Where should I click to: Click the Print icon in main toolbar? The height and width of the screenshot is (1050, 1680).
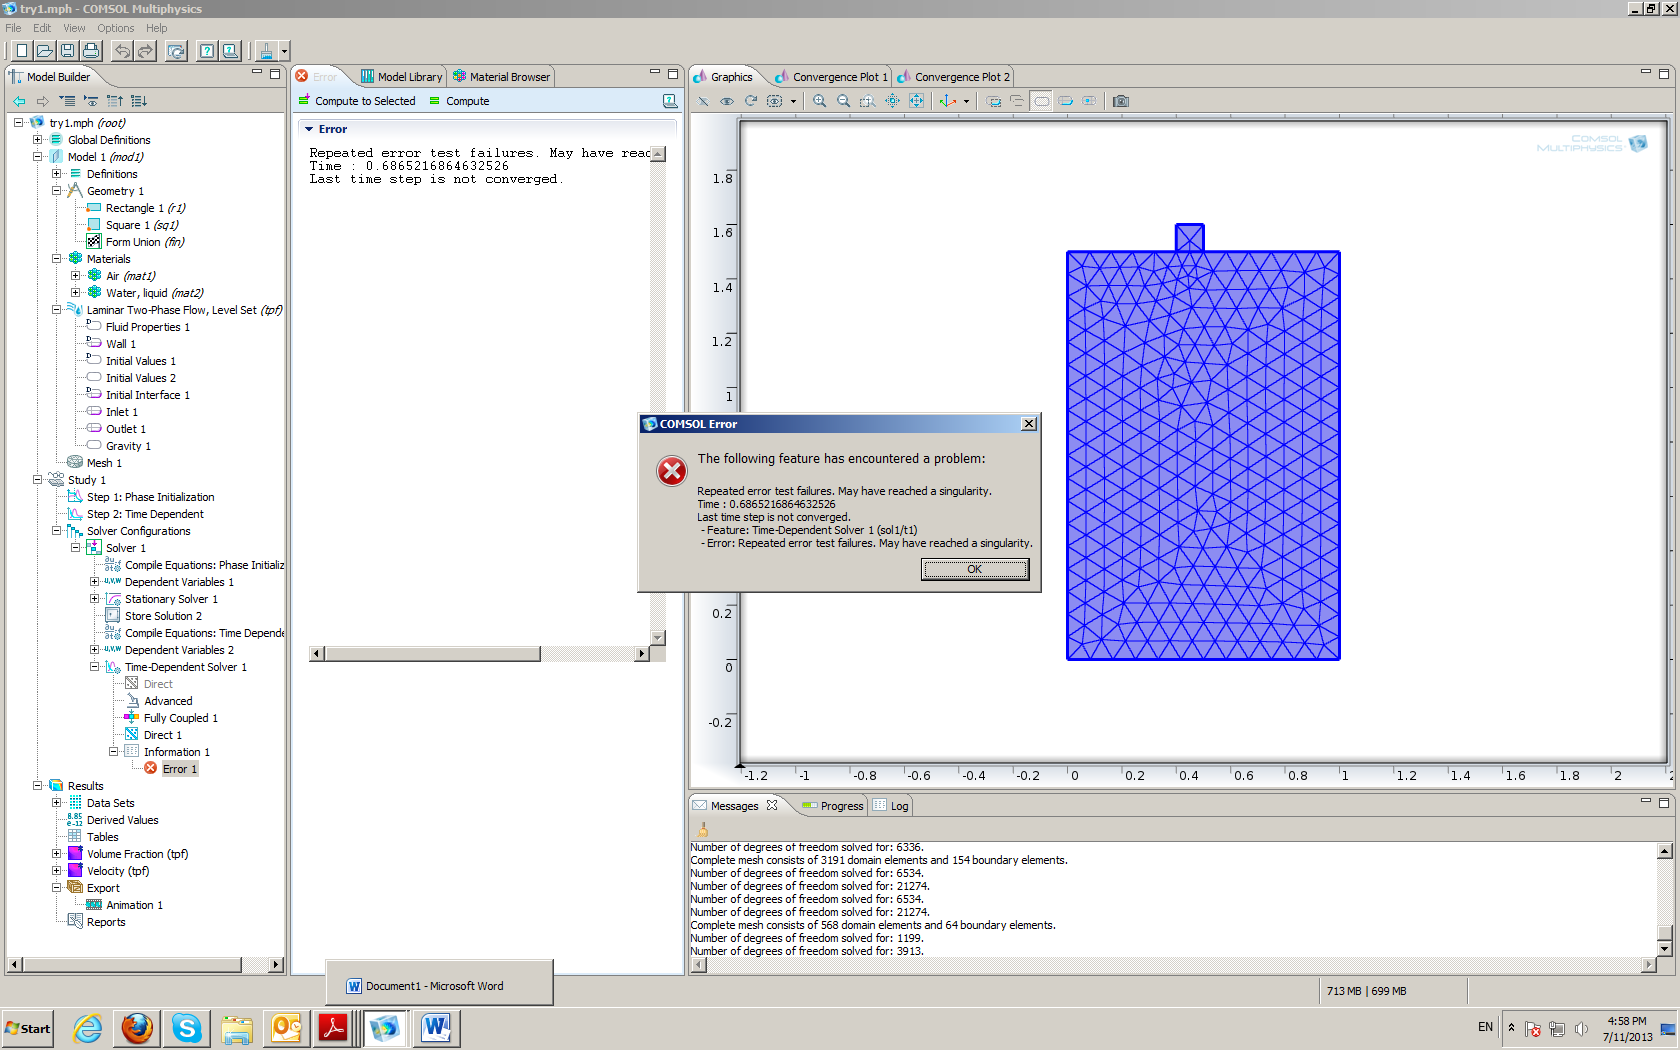91,51
